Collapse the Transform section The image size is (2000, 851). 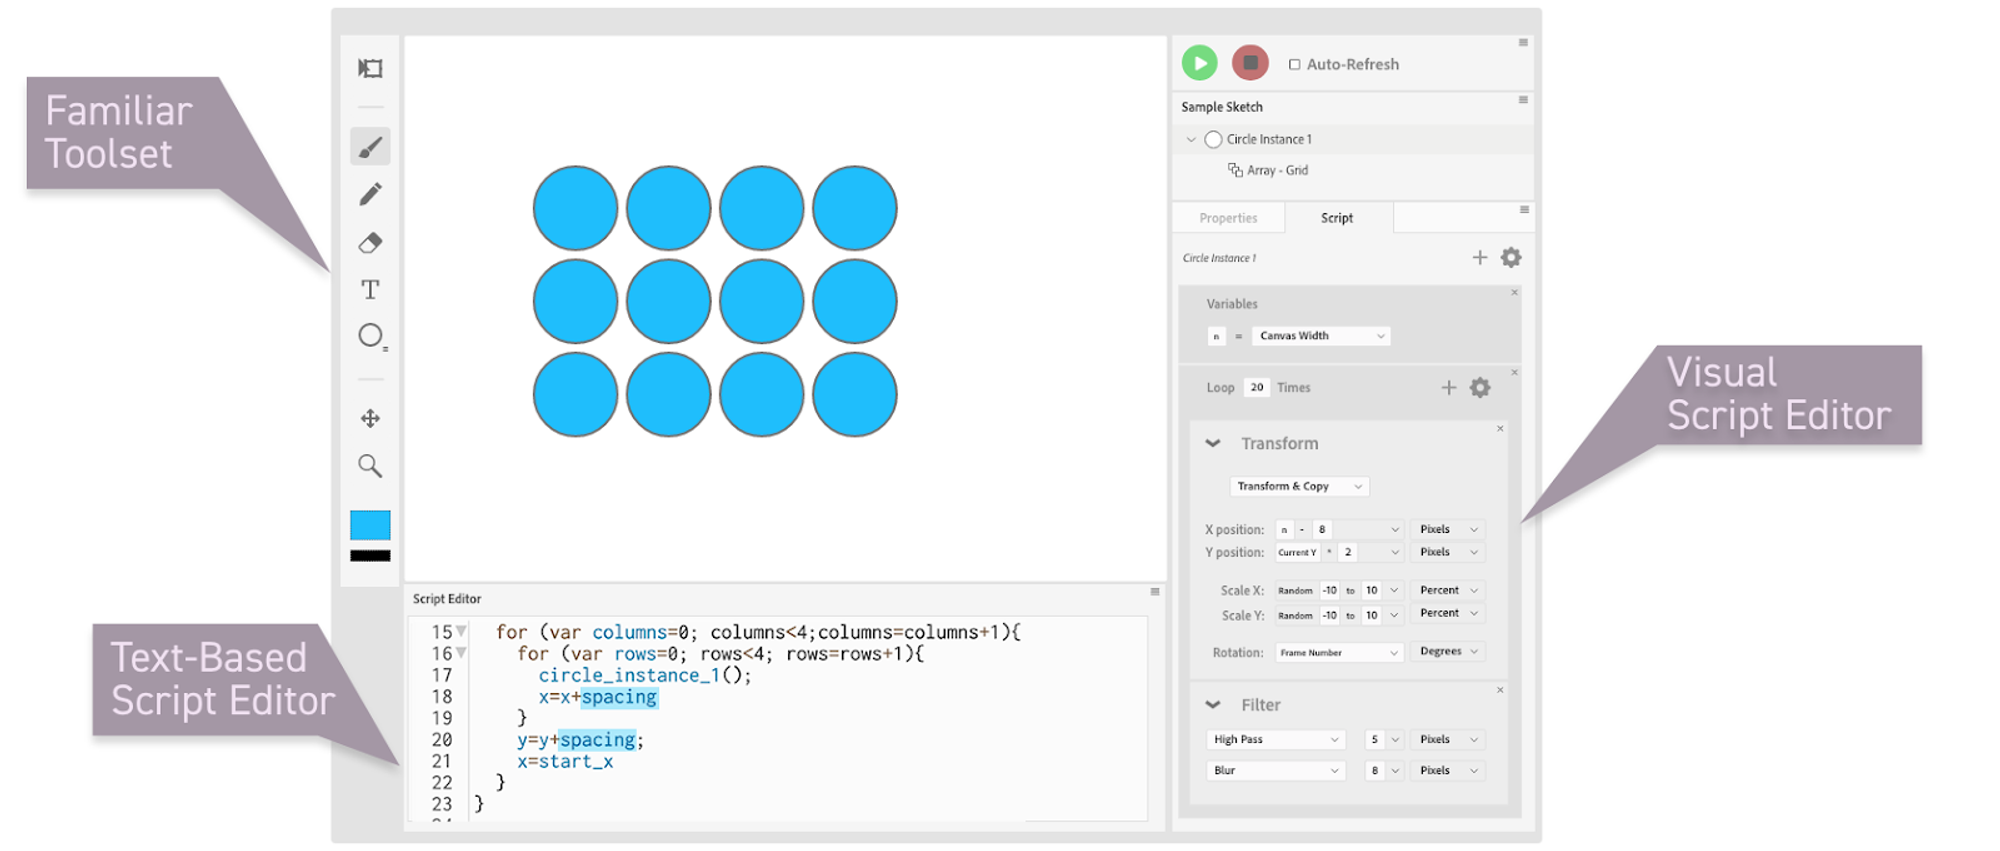1213,443
